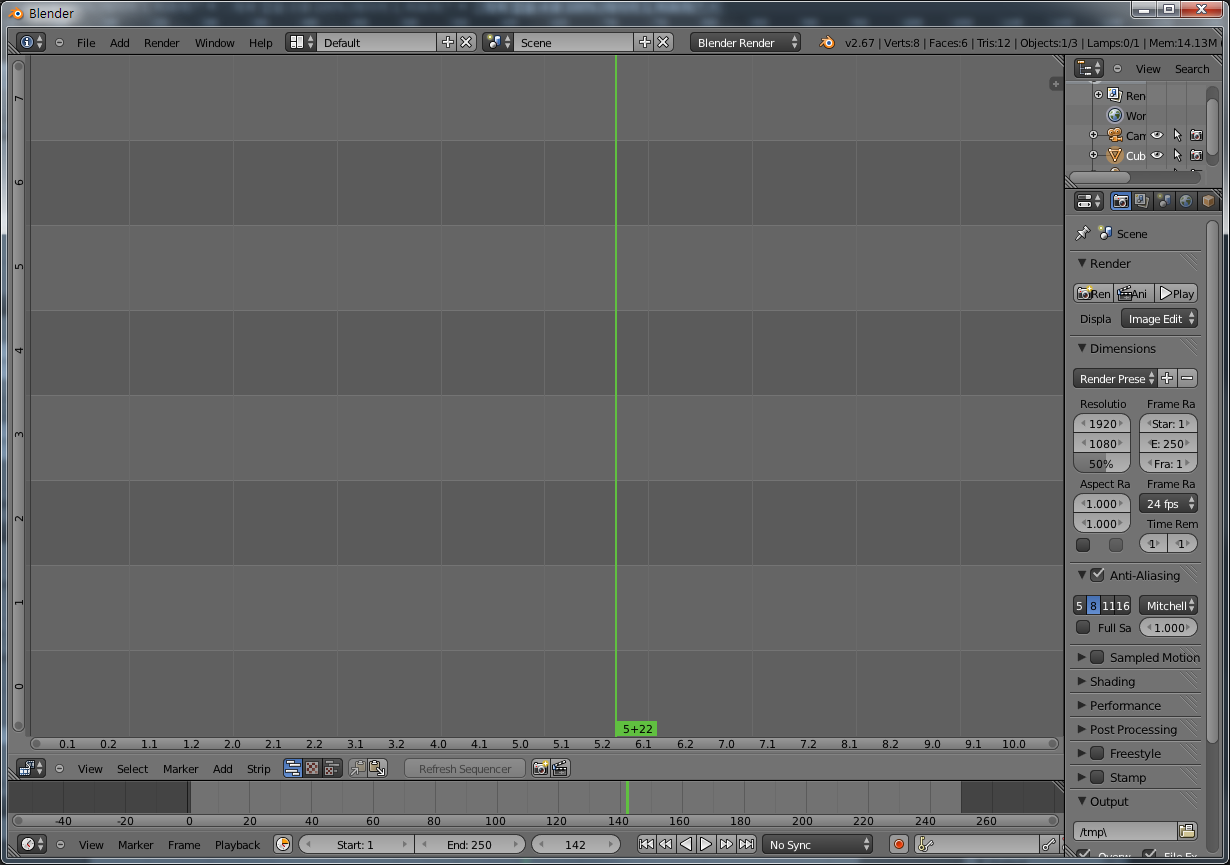Open the Mitchell filter dropdown
Image resolution: width=1230 pixels, height=865 pixels.
[x=1168, y=606]
